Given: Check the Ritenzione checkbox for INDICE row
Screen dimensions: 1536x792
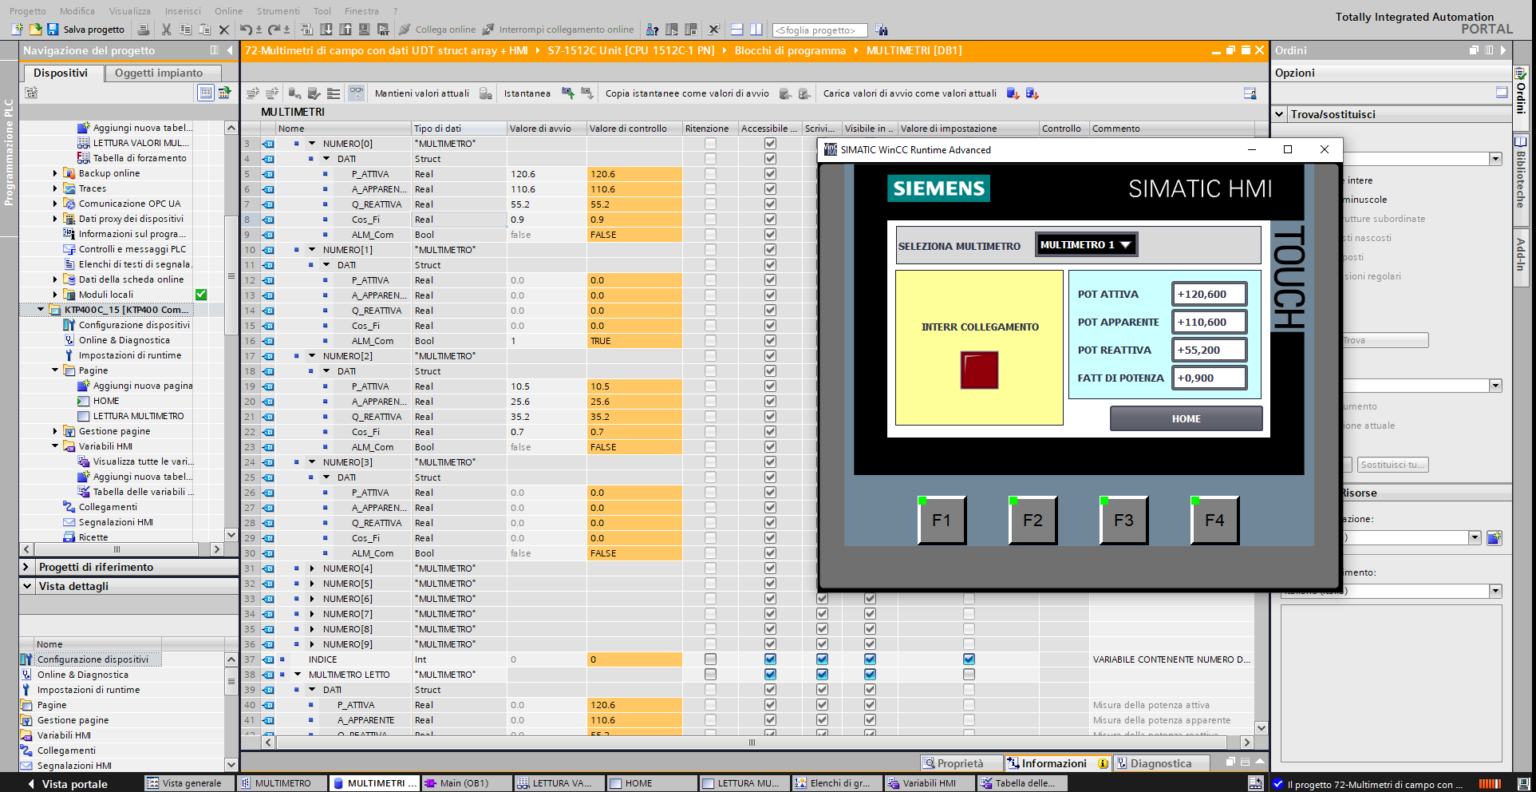Looking at the screenshot, I should coord(708,658).
